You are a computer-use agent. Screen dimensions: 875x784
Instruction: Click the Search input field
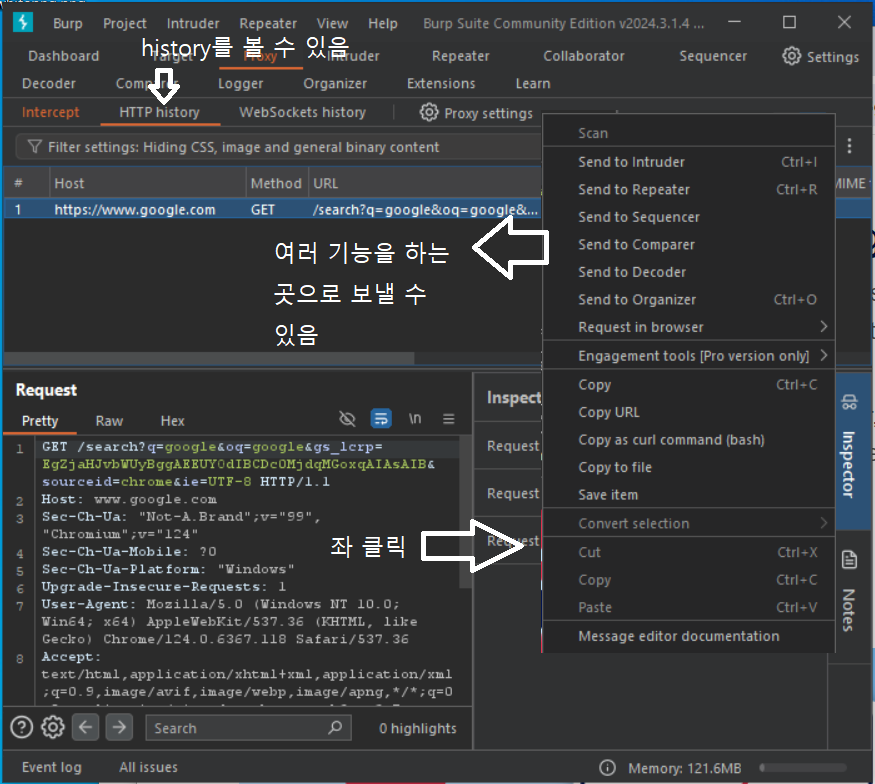point(248,728)
